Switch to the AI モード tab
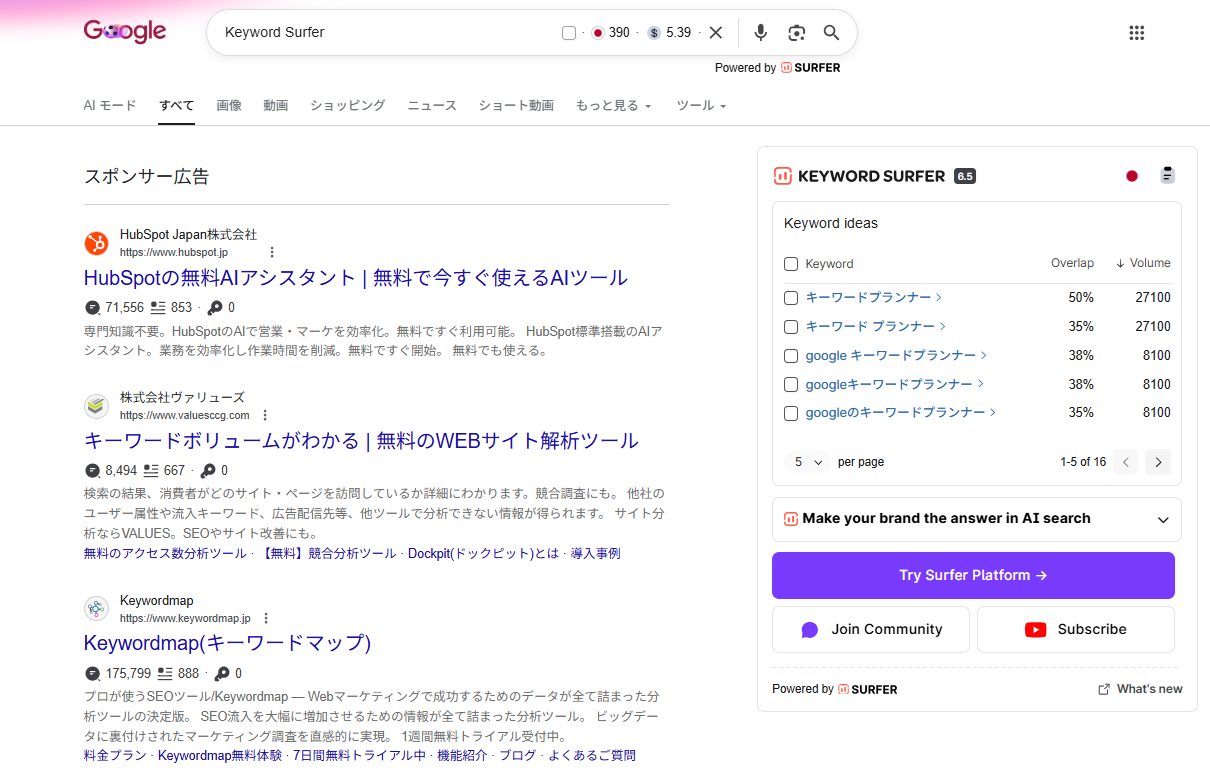The image size is (1210, 774). point(110,105)
